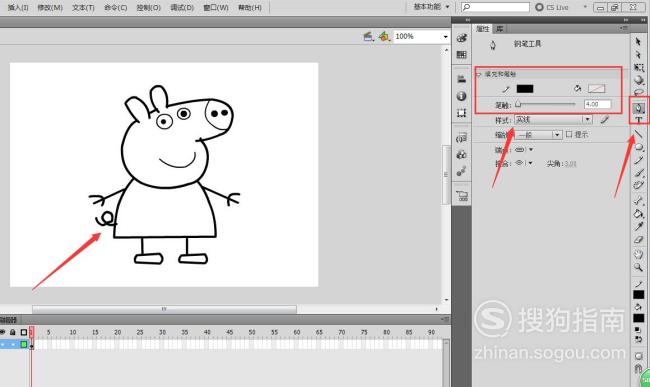The width and height of the screenshot is (650, 387).
Task: Open the 帮助(H) menu
Action: (x=250, y=7)
